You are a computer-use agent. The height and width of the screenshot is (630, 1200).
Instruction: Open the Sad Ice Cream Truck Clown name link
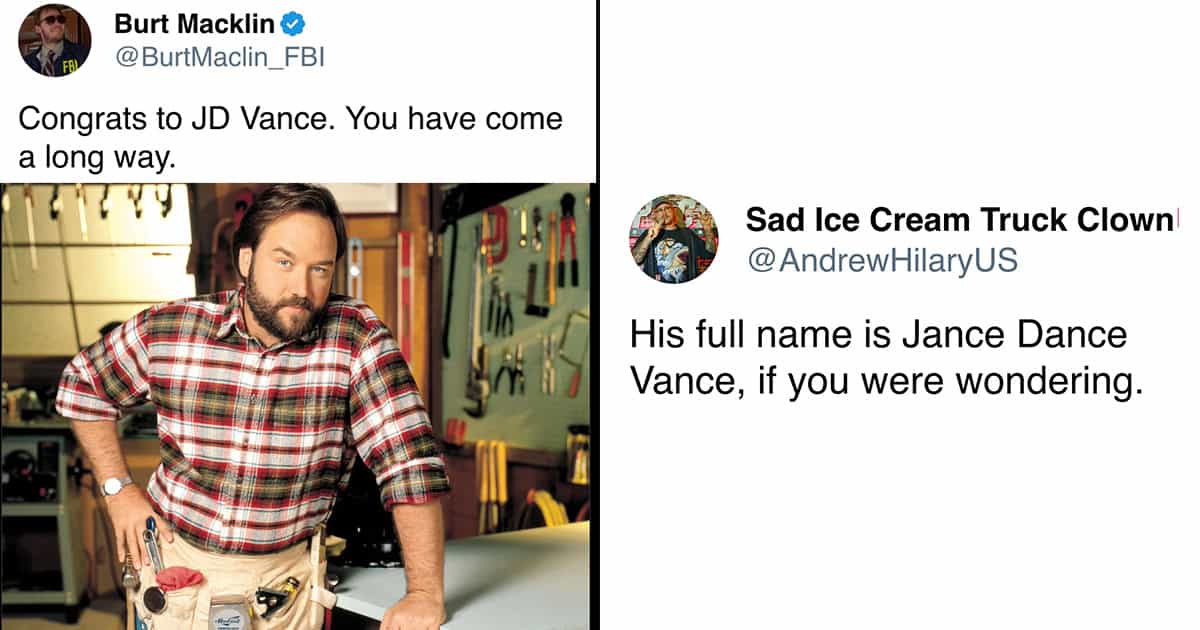click(958, 220)
